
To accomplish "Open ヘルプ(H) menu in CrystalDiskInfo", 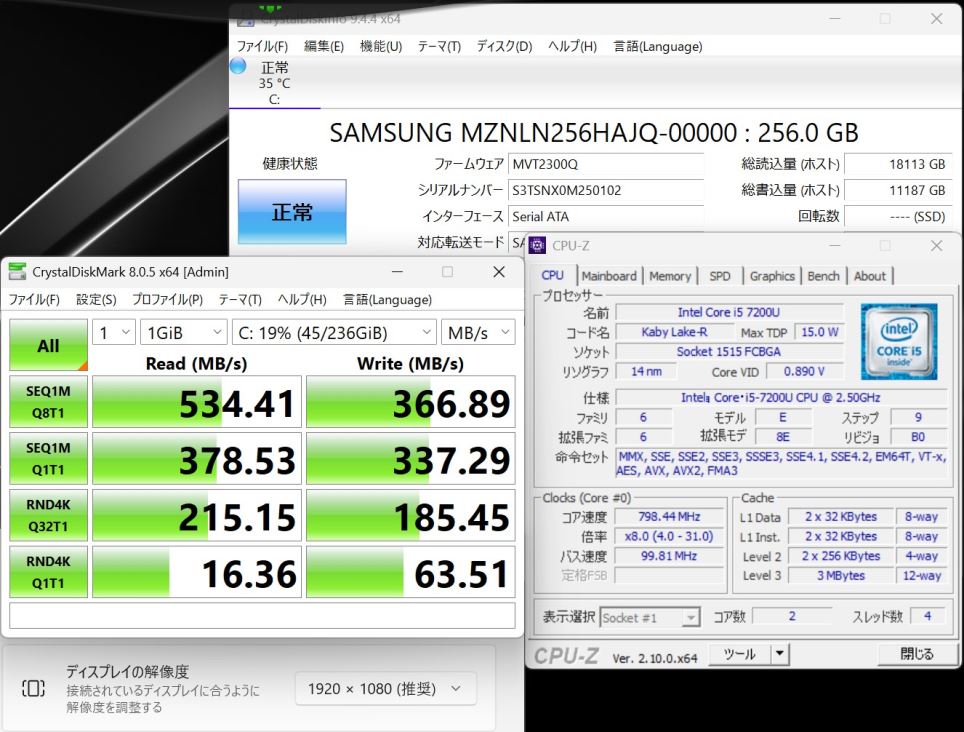I will coord(572,46).
